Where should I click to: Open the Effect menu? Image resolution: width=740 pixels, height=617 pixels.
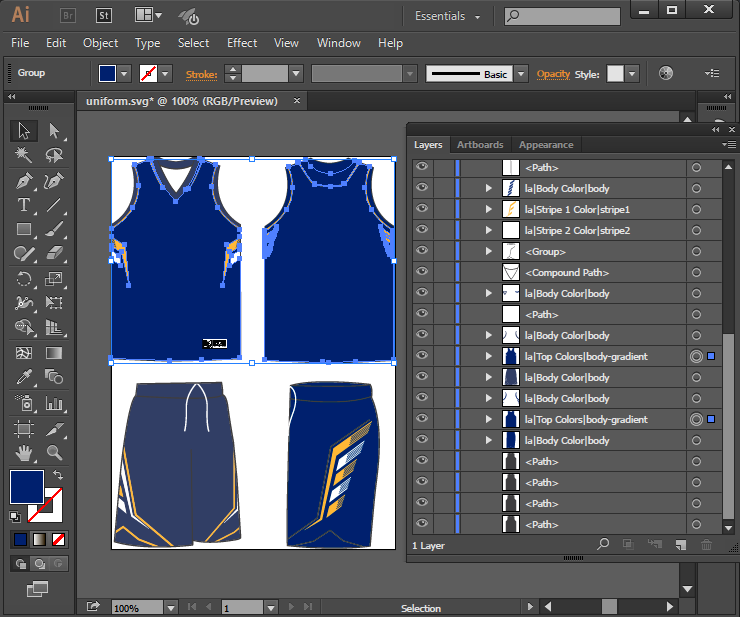pos(242,43)
